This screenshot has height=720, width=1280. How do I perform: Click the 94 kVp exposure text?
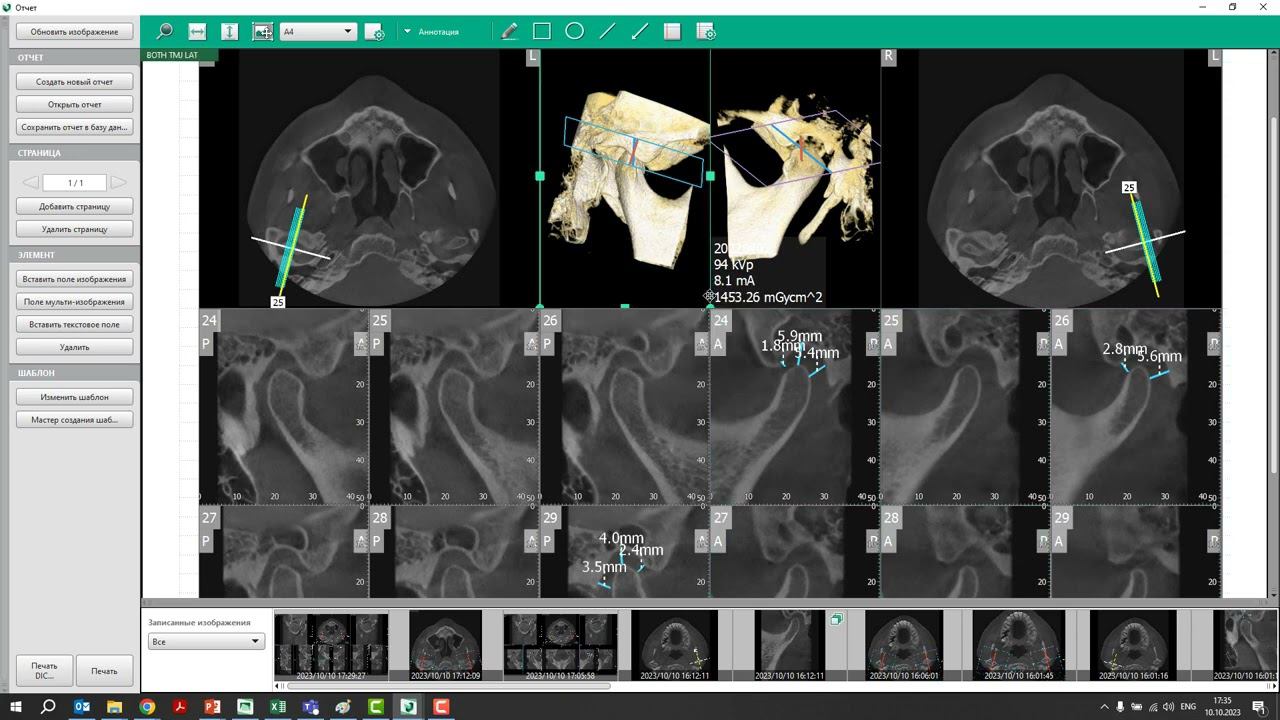734,264
